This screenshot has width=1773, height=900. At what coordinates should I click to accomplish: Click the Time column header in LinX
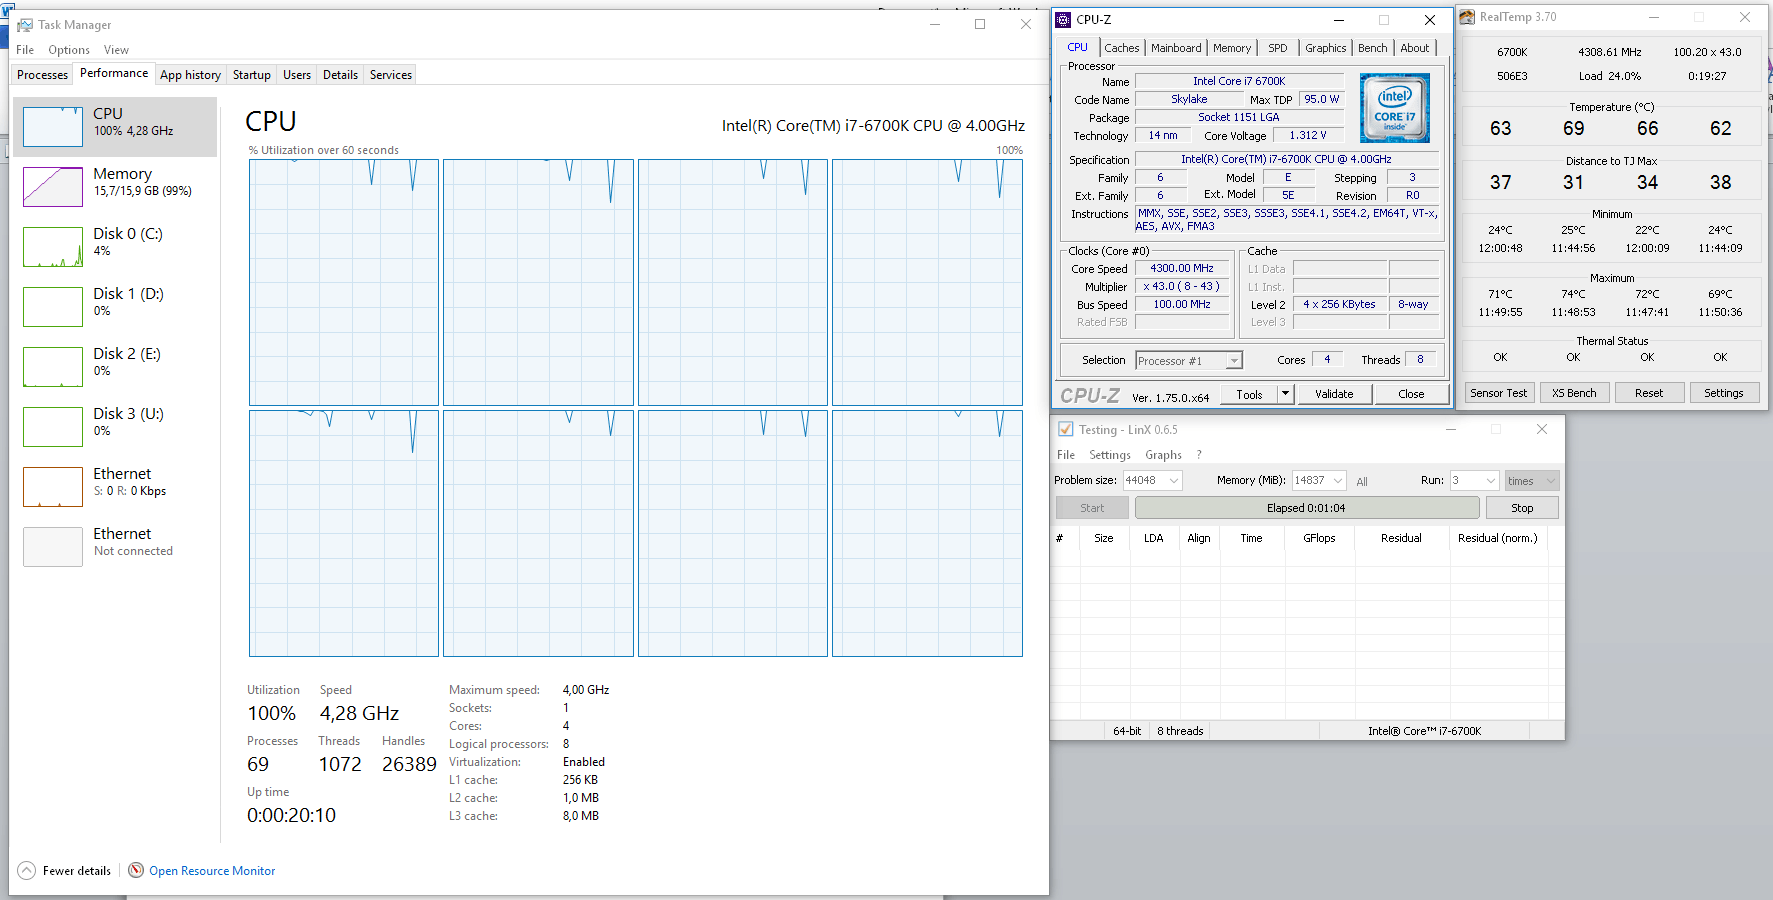coord(1251,538)
